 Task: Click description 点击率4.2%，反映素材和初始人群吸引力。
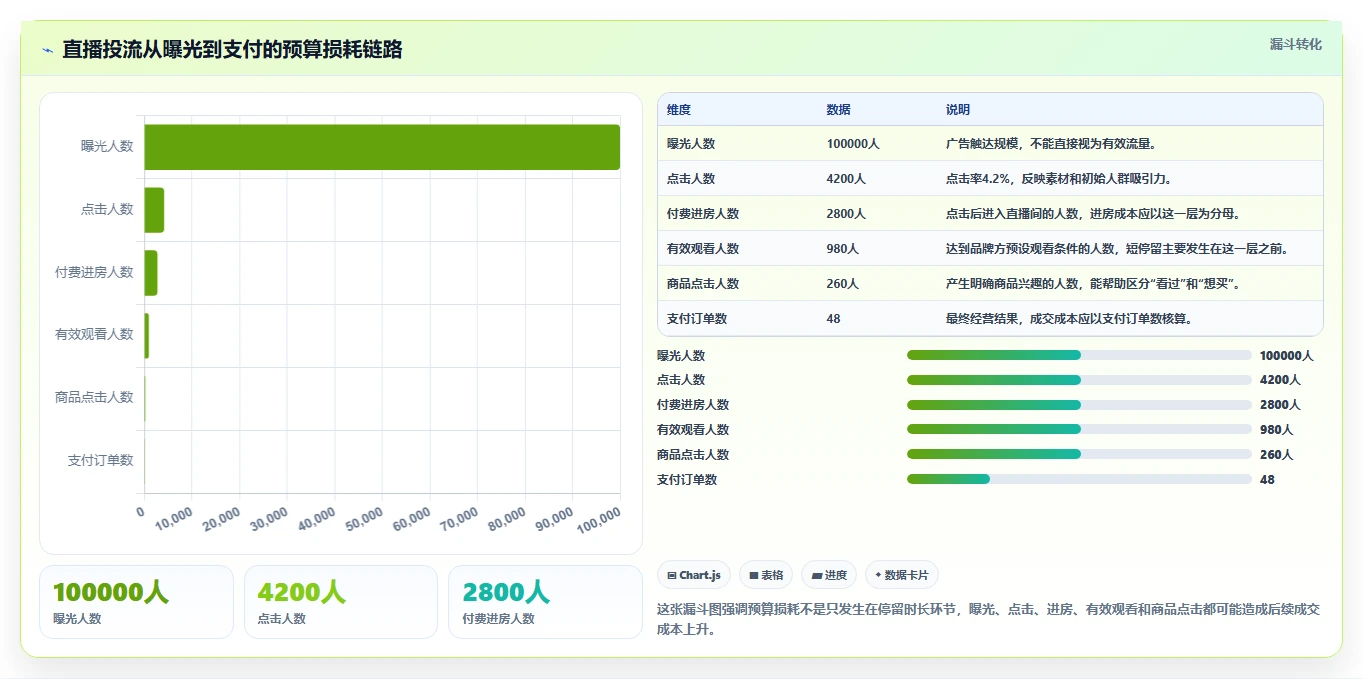click(1059, 179)
